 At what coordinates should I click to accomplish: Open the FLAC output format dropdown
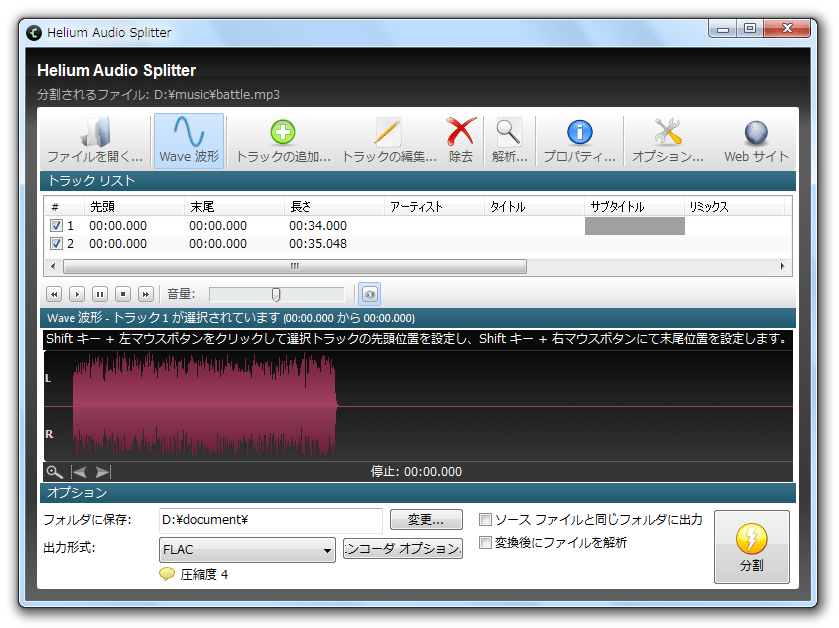pos(247,550)
